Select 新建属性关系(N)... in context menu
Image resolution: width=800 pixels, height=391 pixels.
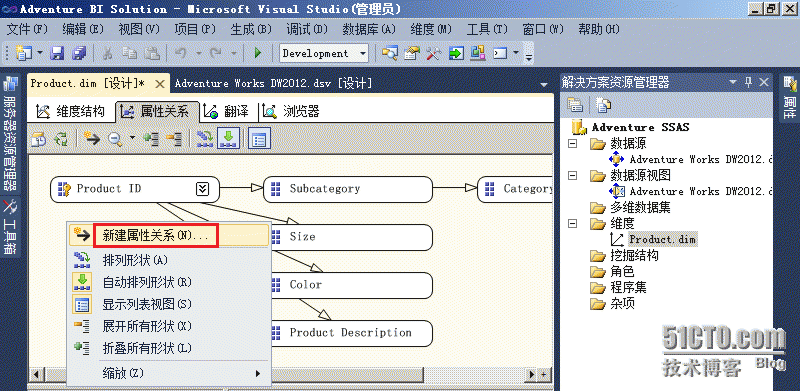point(168,235)
